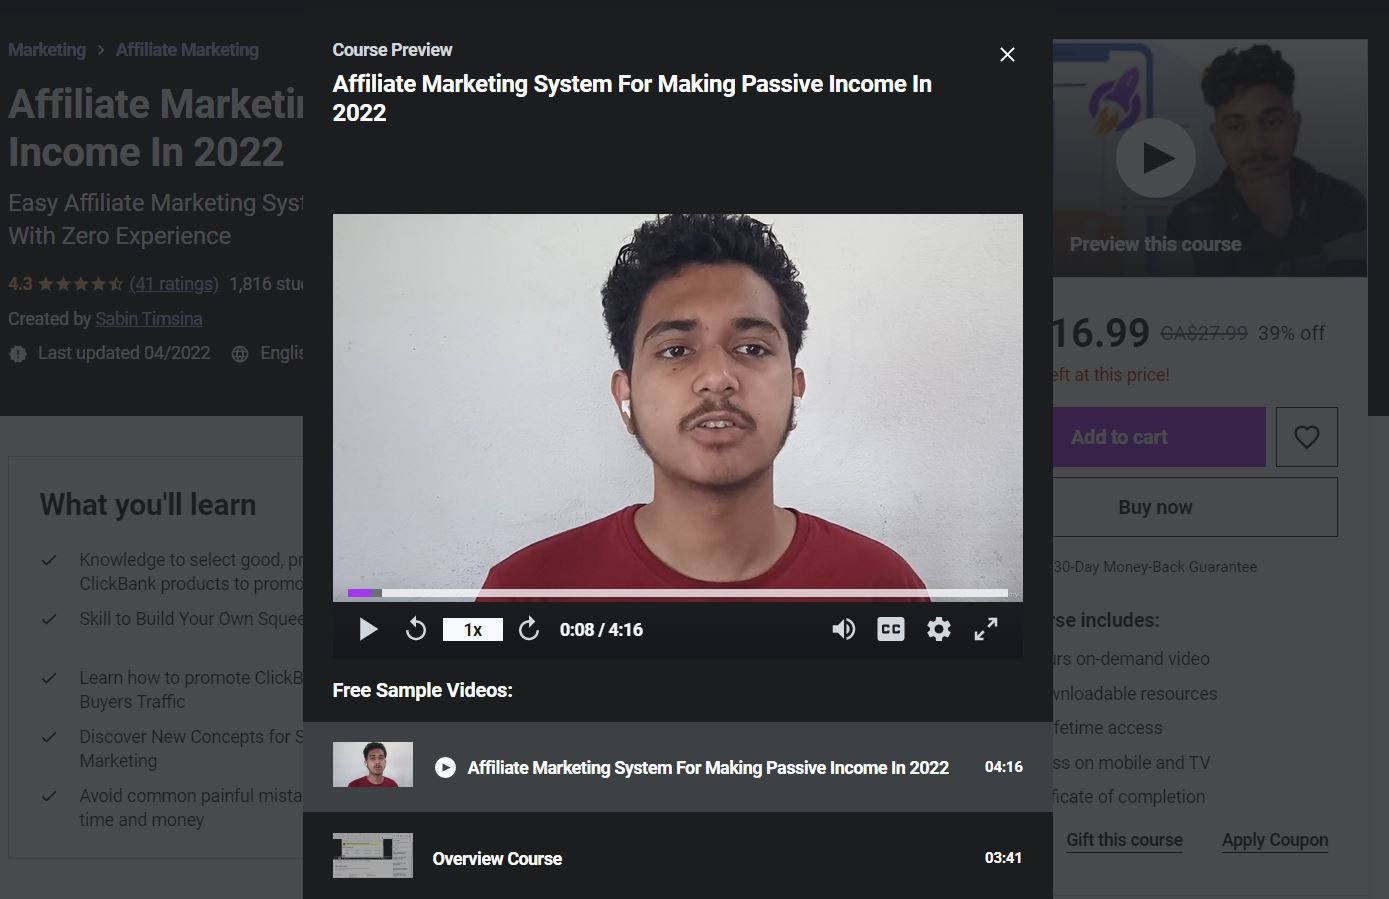Close the Course Preview dialog
Image resolution: width=1389 pixels, height=899 pixels.
(1007, 55)
